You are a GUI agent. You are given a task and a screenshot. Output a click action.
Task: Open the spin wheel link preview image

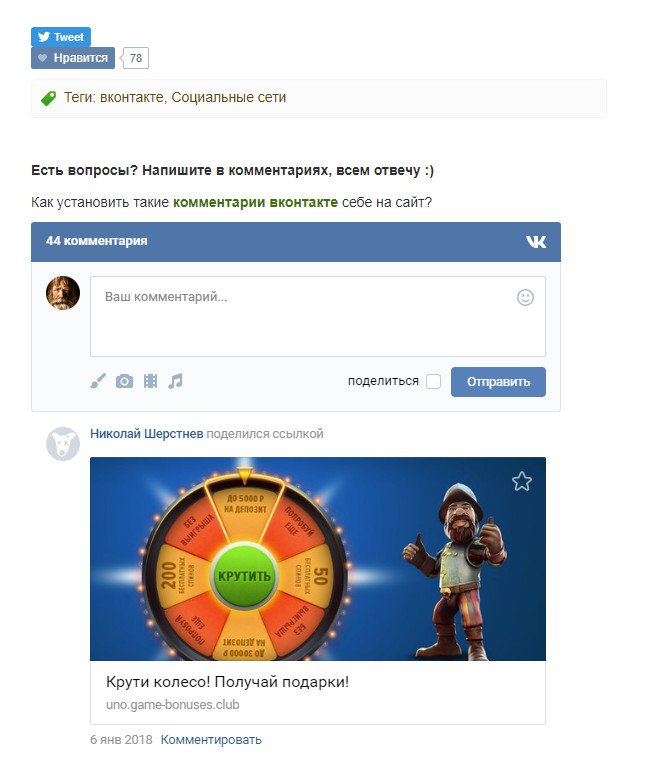(318, 559)
